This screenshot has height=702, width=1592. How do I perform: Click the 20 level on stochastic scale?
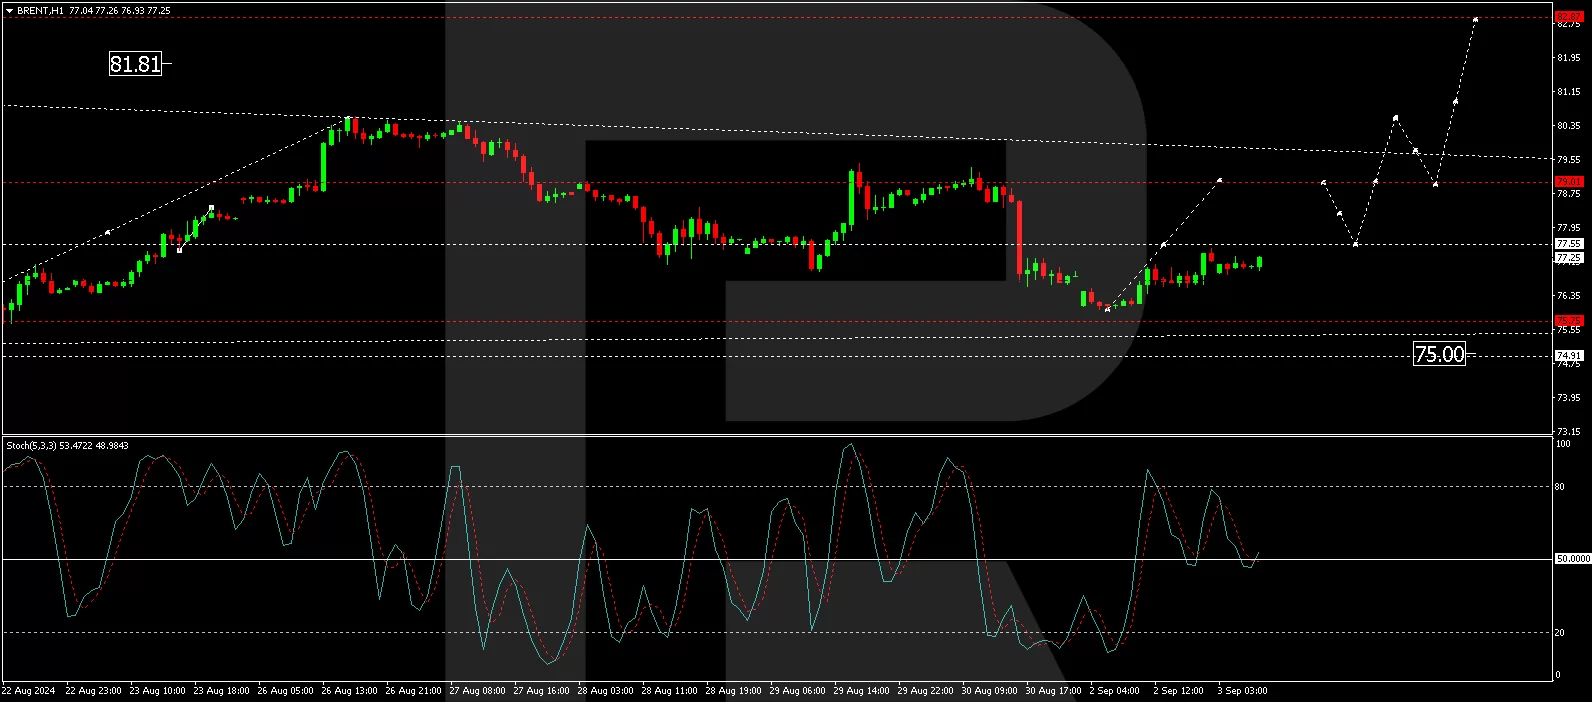pos(1561,632)
